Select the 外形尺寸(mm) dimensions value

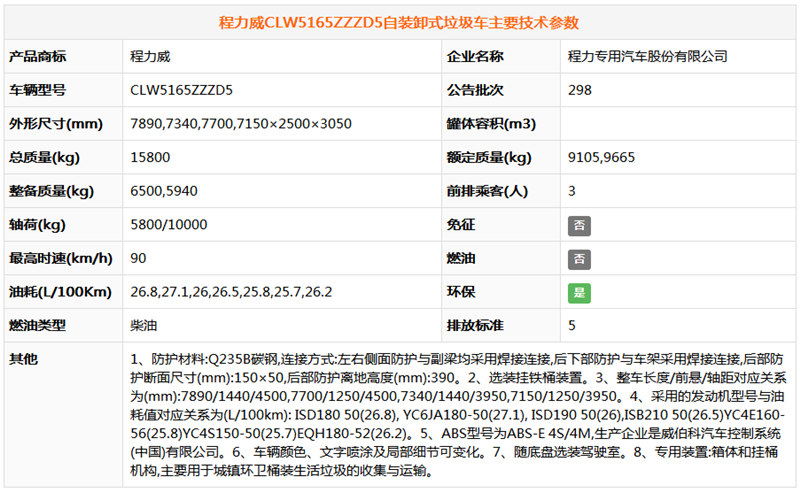click(240, 124)
